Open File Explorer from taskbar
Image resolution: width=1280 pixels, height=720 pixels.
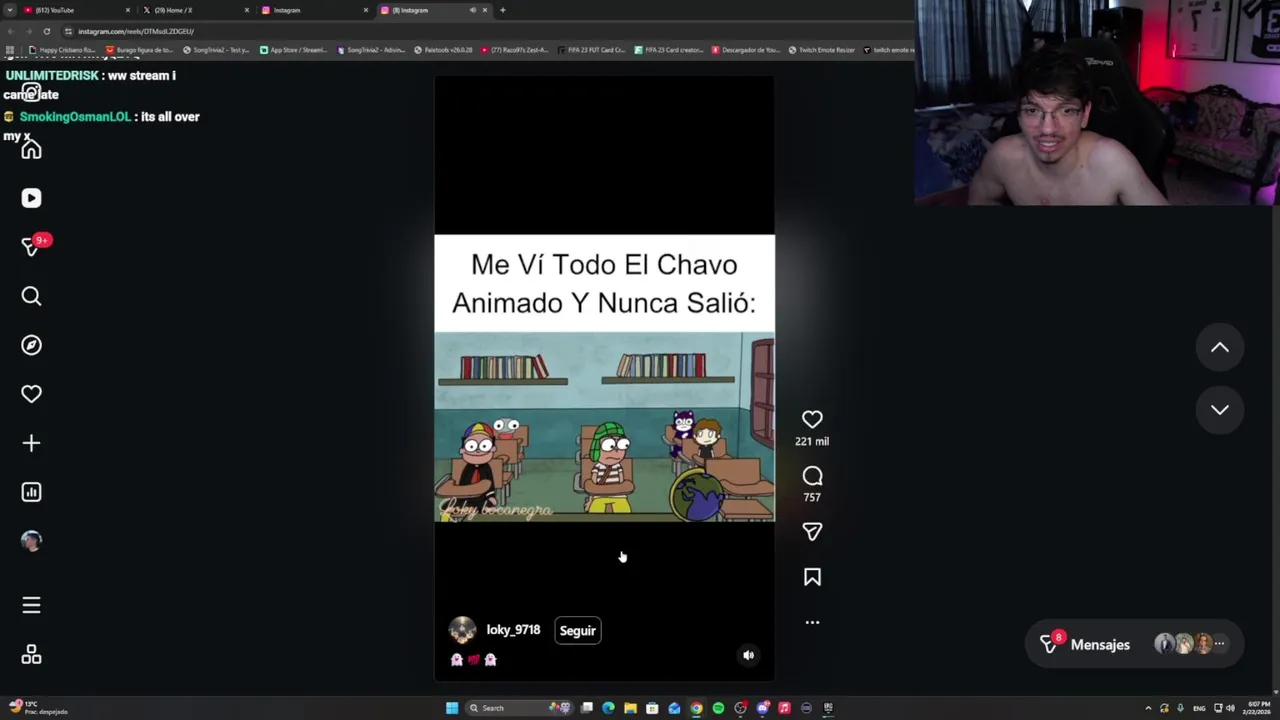(630, 708)
